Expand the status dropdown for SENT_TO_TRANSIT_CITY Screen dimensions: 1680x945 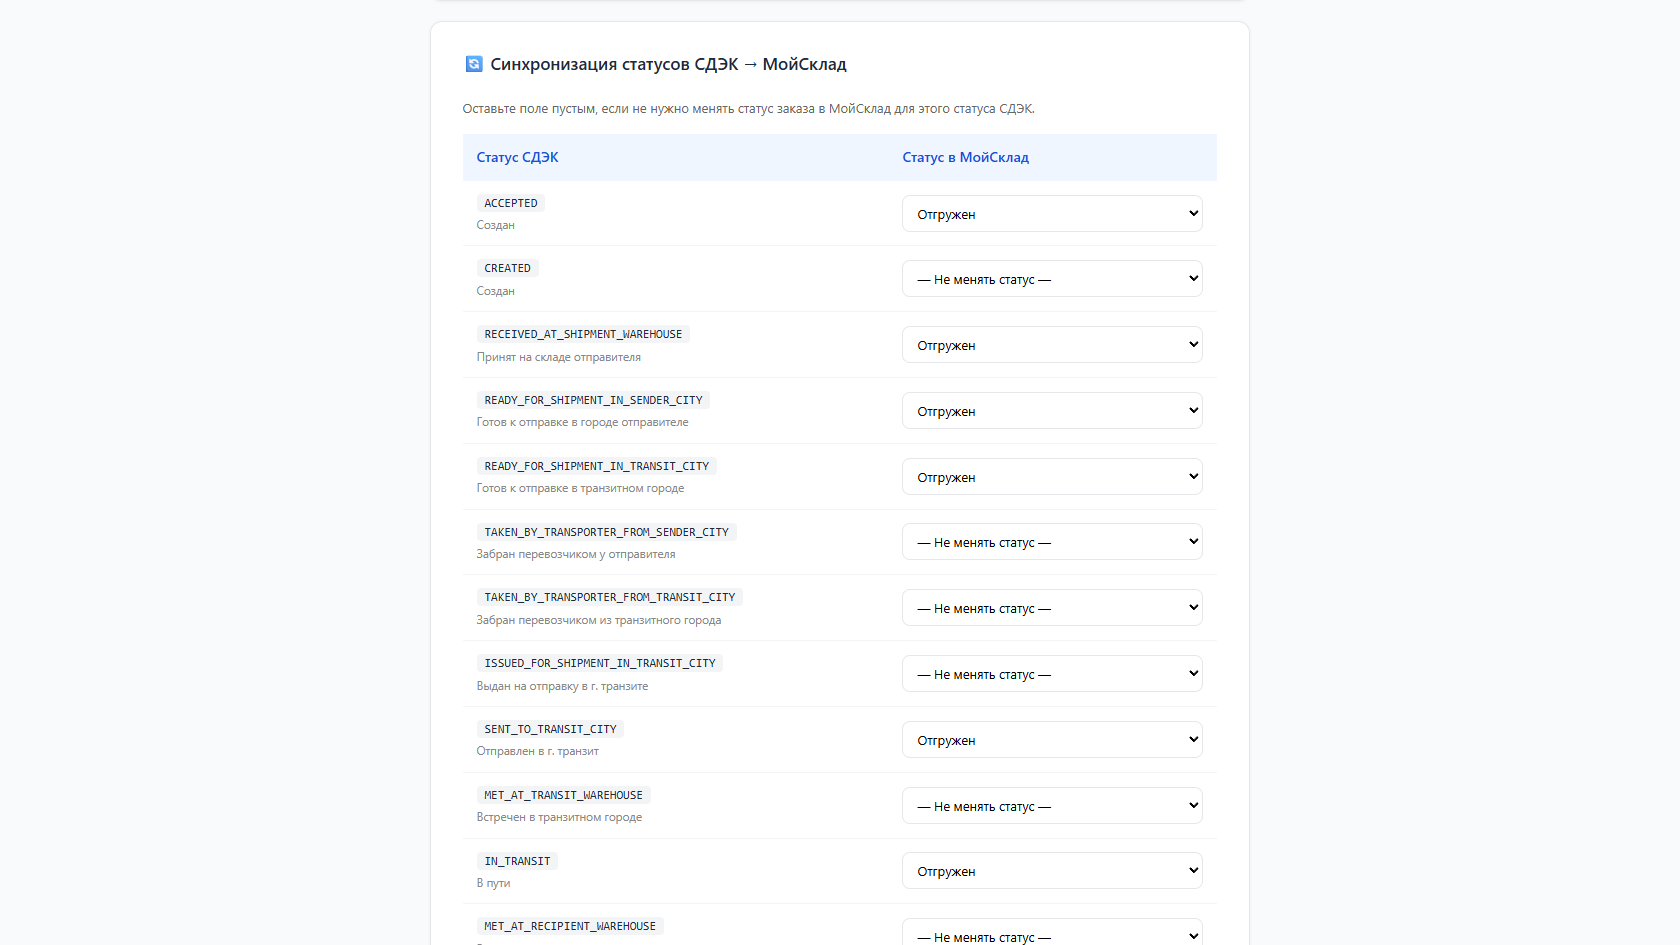1052,740
